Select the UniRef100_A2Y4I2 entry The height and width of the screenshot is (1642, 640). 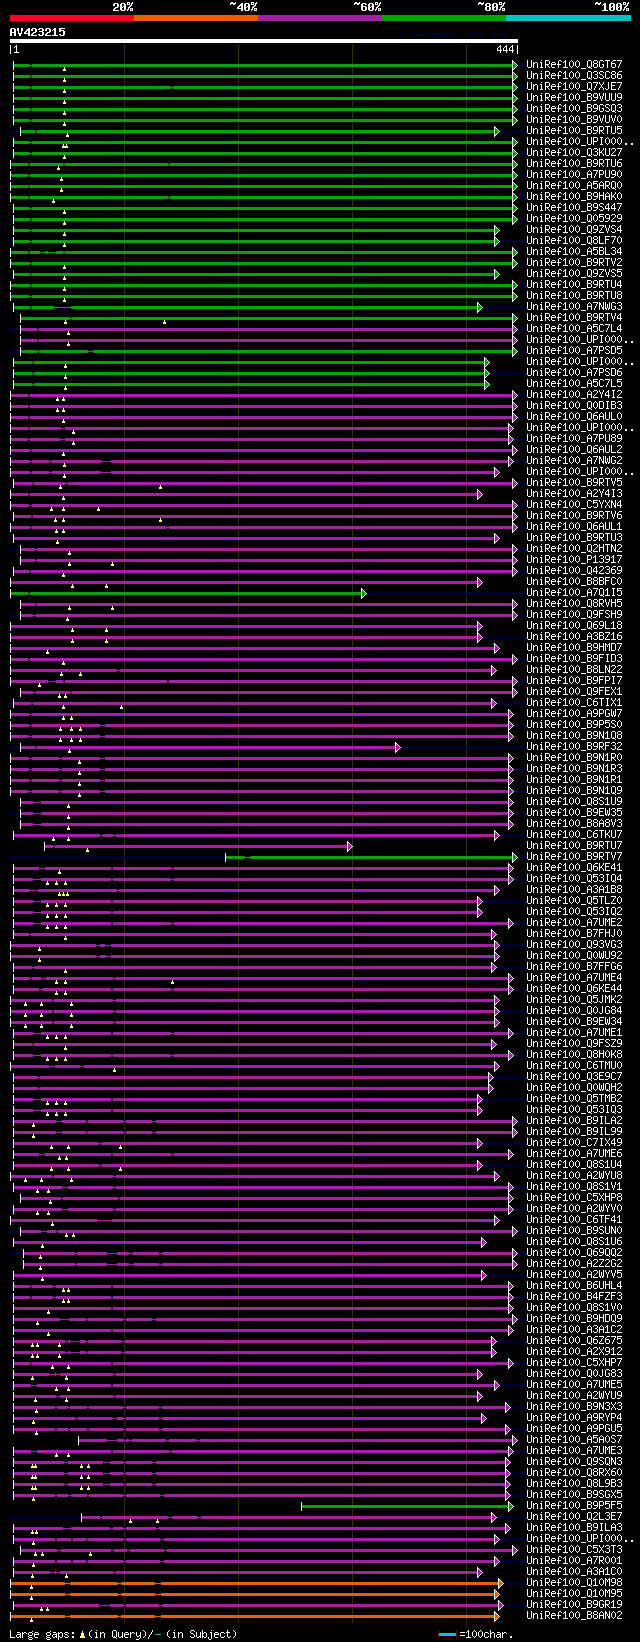point(574,395)
